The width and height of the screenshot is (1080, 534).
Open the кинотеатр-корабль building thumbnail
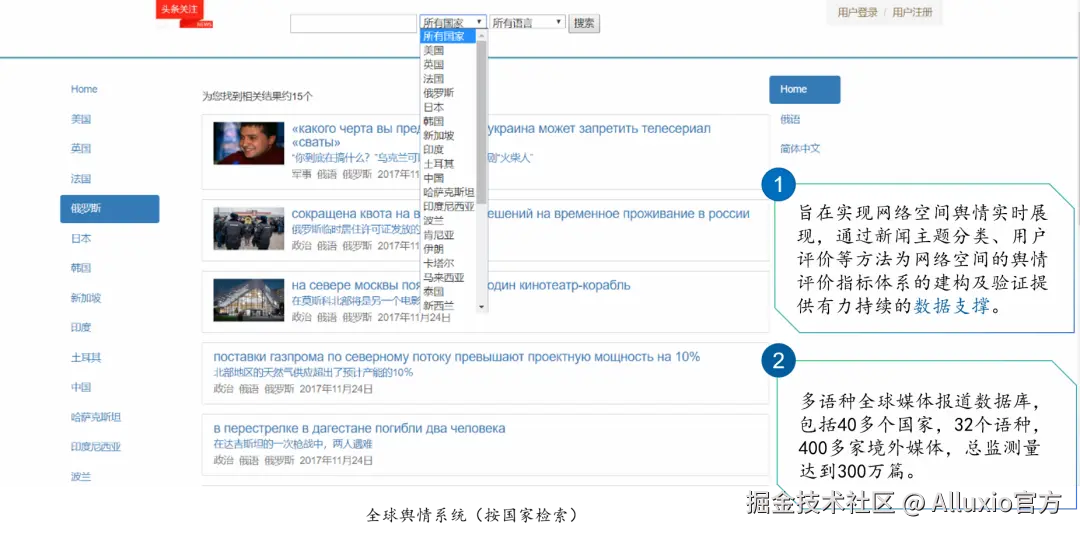pos(249,300)
